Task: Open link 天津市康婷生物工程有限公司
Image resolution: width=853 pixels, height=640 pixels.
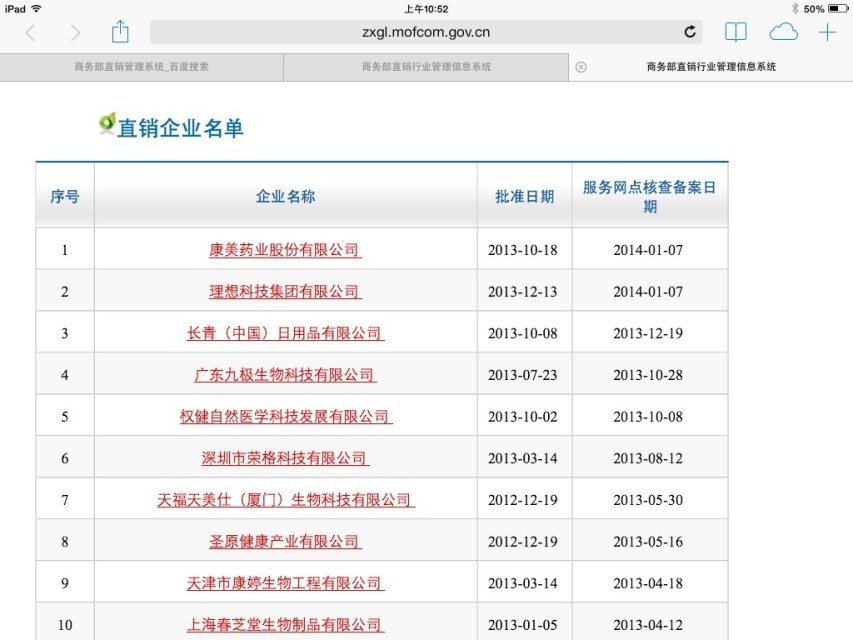Action: [285, 583]
